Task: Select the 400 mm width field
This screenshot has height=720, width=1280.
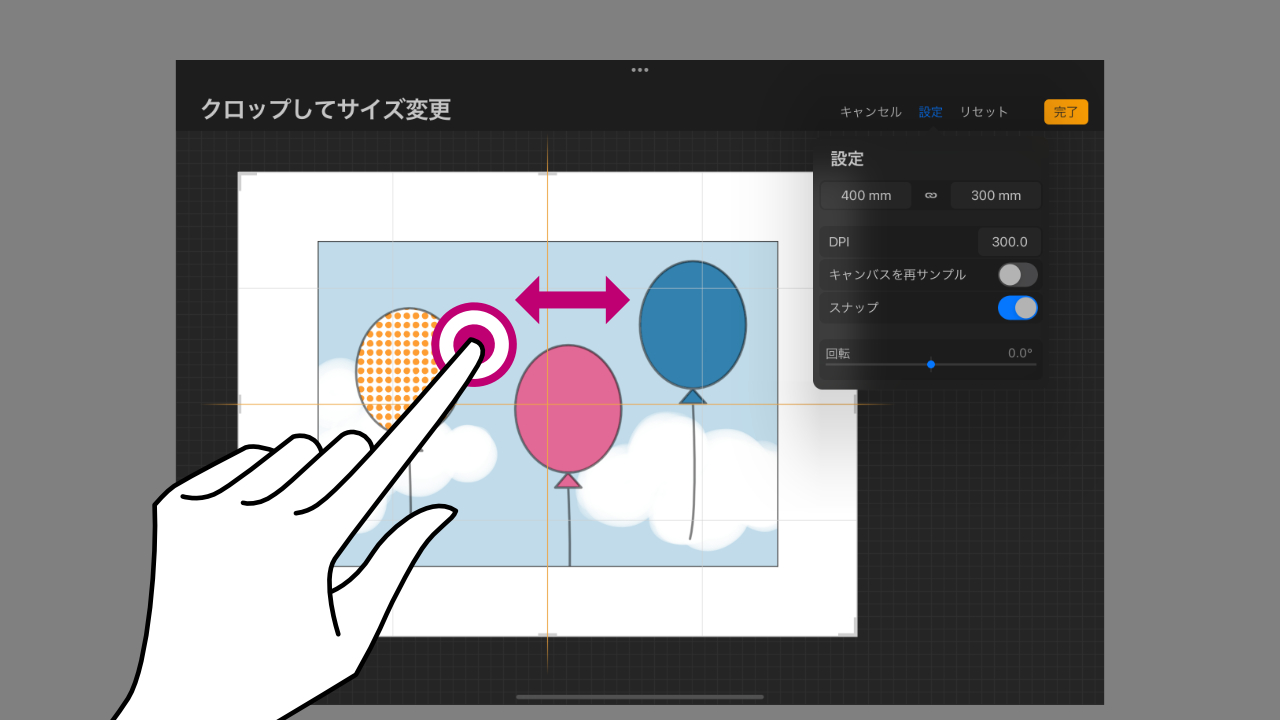Action: pos(866,195)
